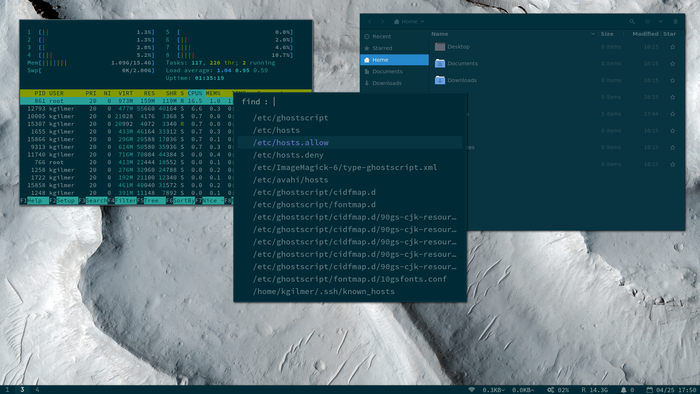
Task: Go back in the file manager
Action: click(x=370, y=21)
